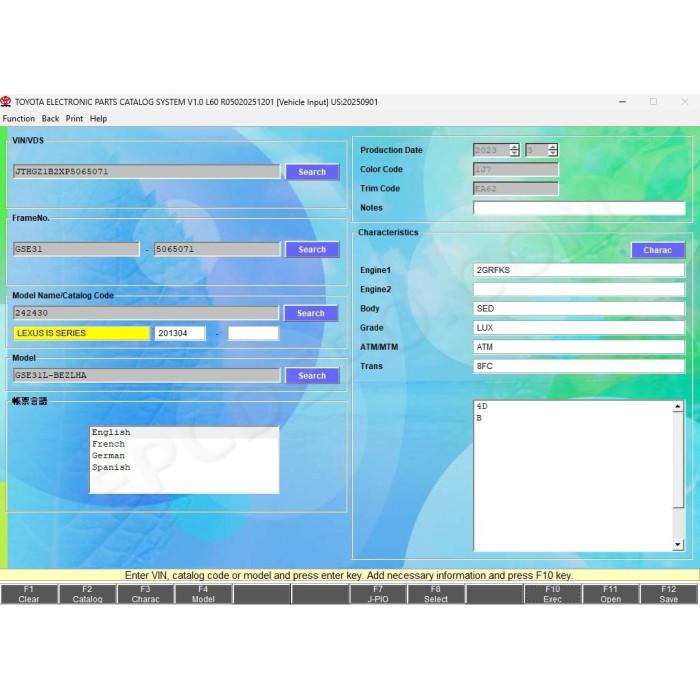Select German in language list

184,456
